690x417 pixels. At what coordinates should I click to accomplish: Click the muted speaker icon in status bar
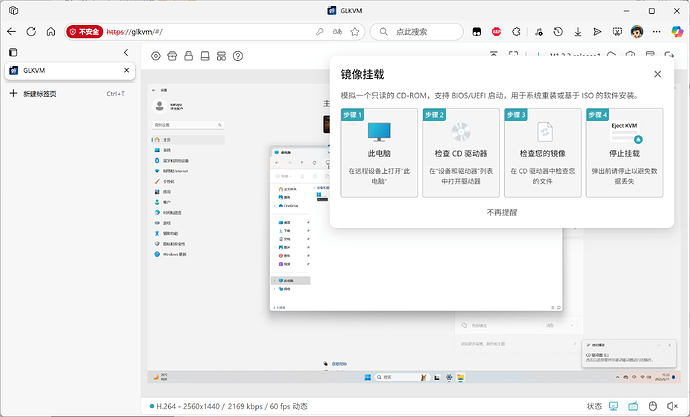[x=671, y=406]
